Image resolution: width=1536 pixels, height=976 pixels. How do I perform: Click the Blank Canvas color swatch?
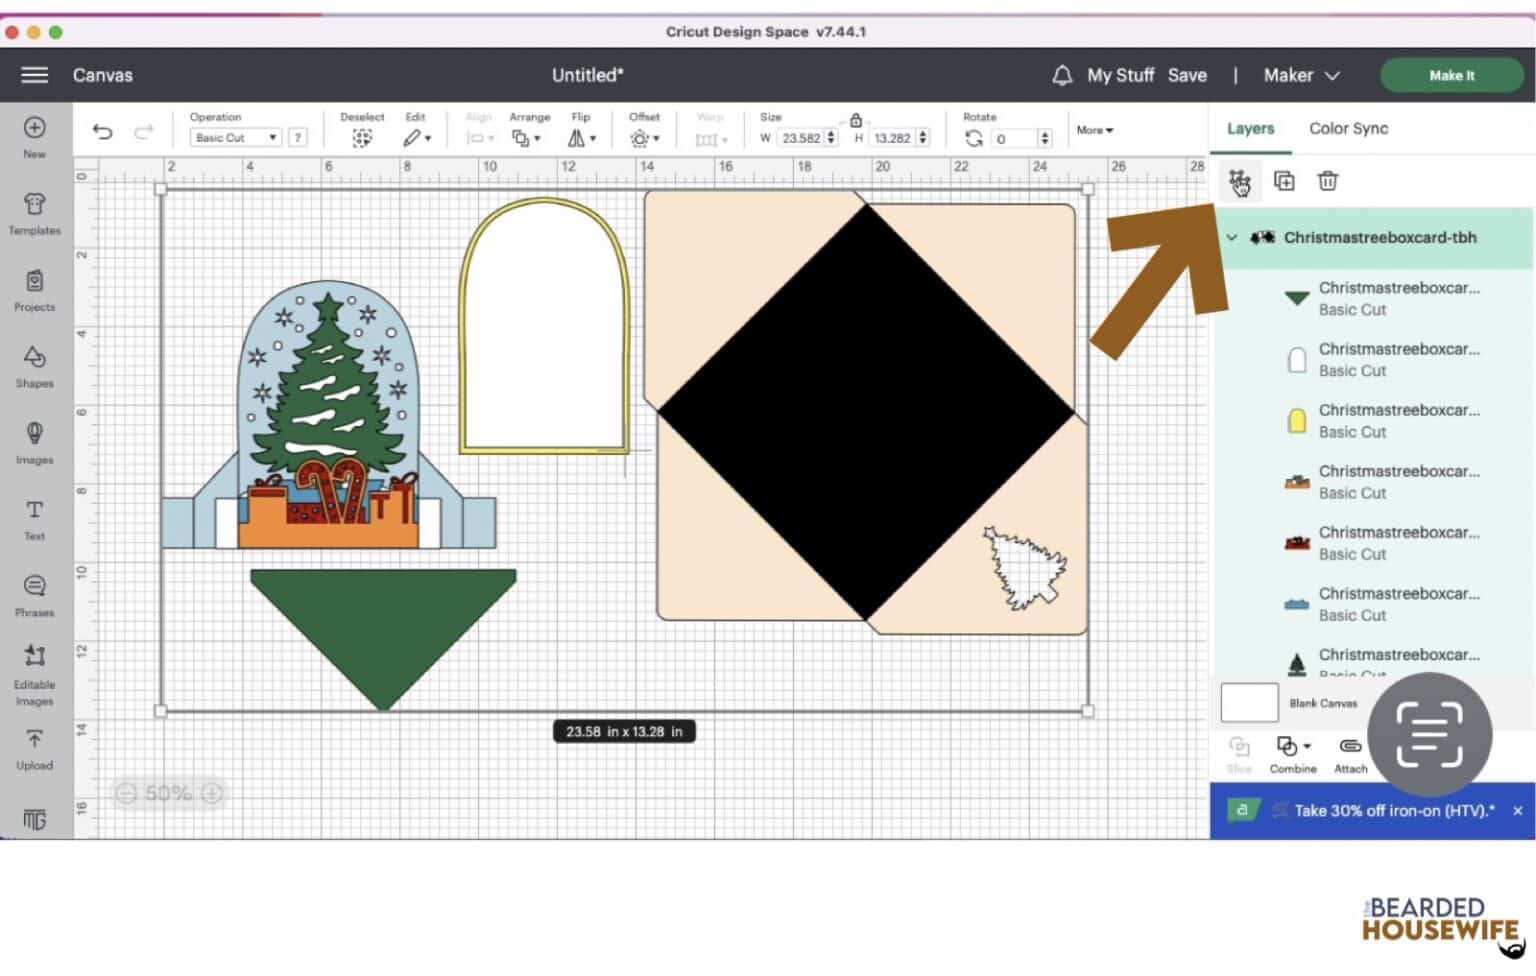pos(1249,703)
